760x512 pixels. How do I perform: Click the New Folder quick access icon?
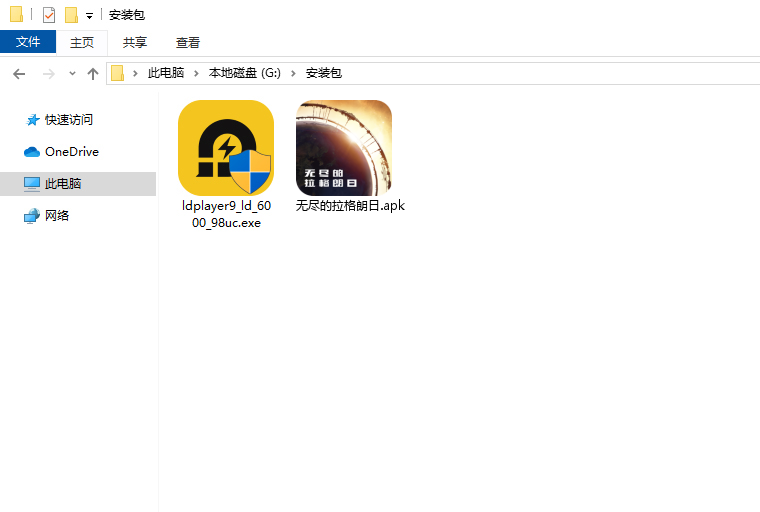pyautogui.click(x=71, y=15)
